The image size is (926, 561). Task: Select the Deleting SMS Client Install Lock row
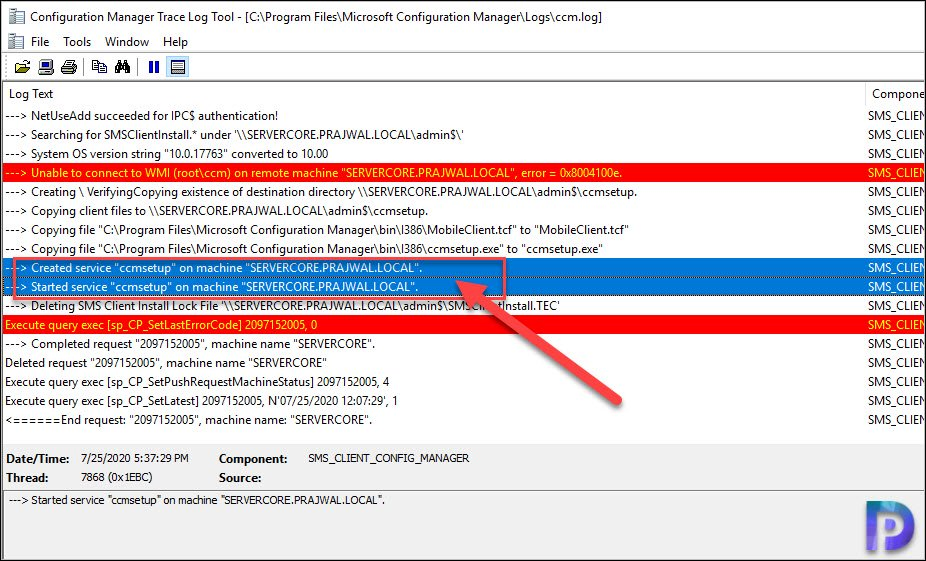click(463, 306)
